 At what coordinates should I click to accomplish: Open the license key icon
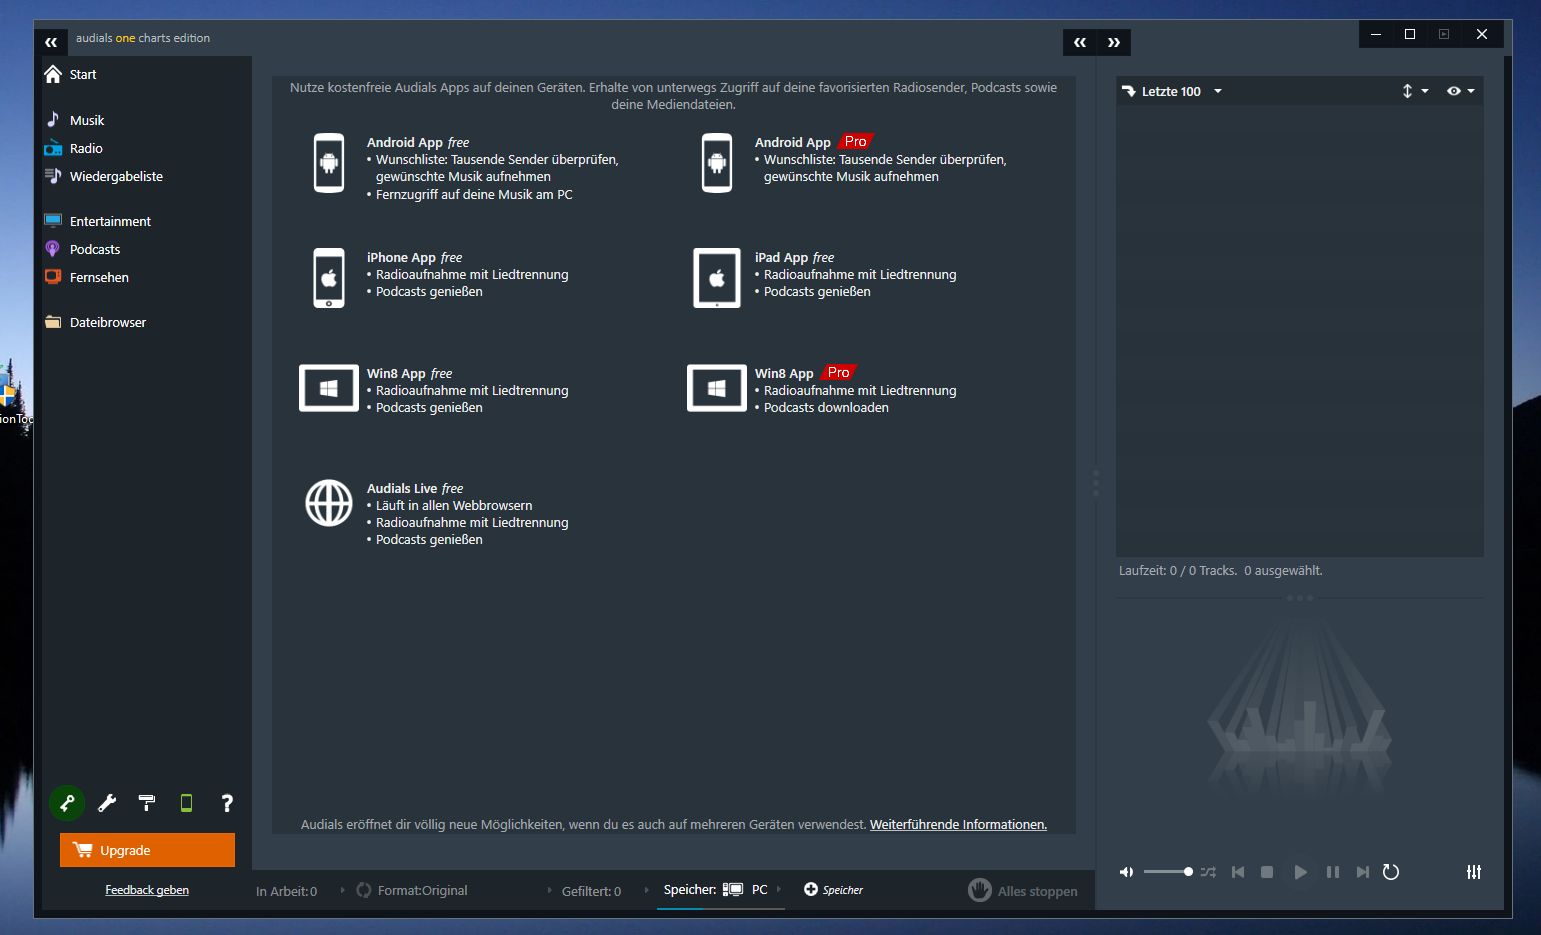pos(67,803)
